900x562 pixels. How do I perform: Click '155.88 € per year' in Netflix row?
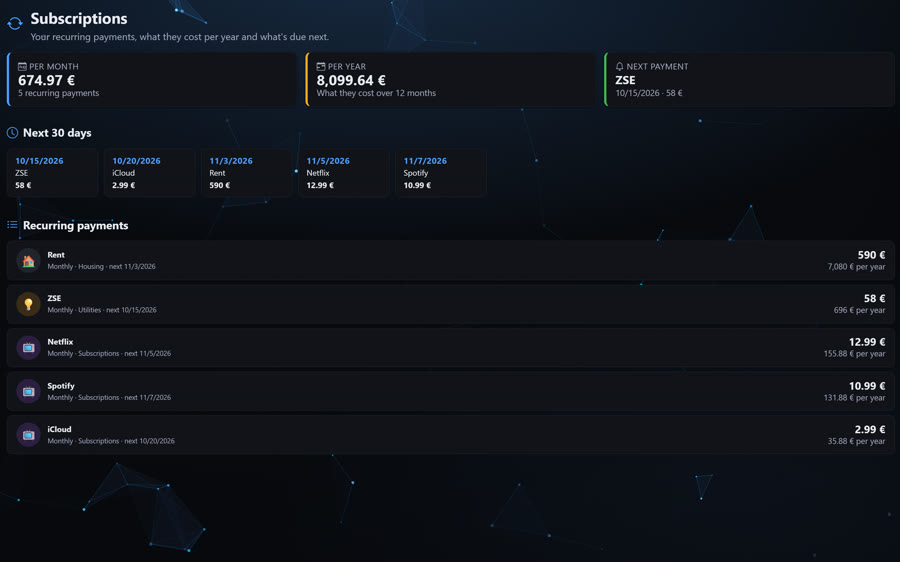pos(855,354)
